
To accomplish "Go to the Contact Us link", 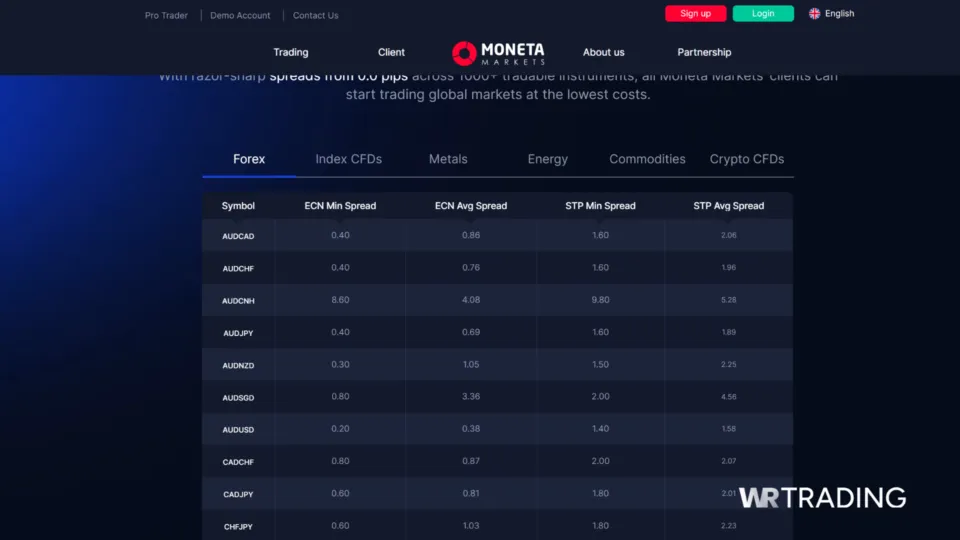I will pos(315,16).
